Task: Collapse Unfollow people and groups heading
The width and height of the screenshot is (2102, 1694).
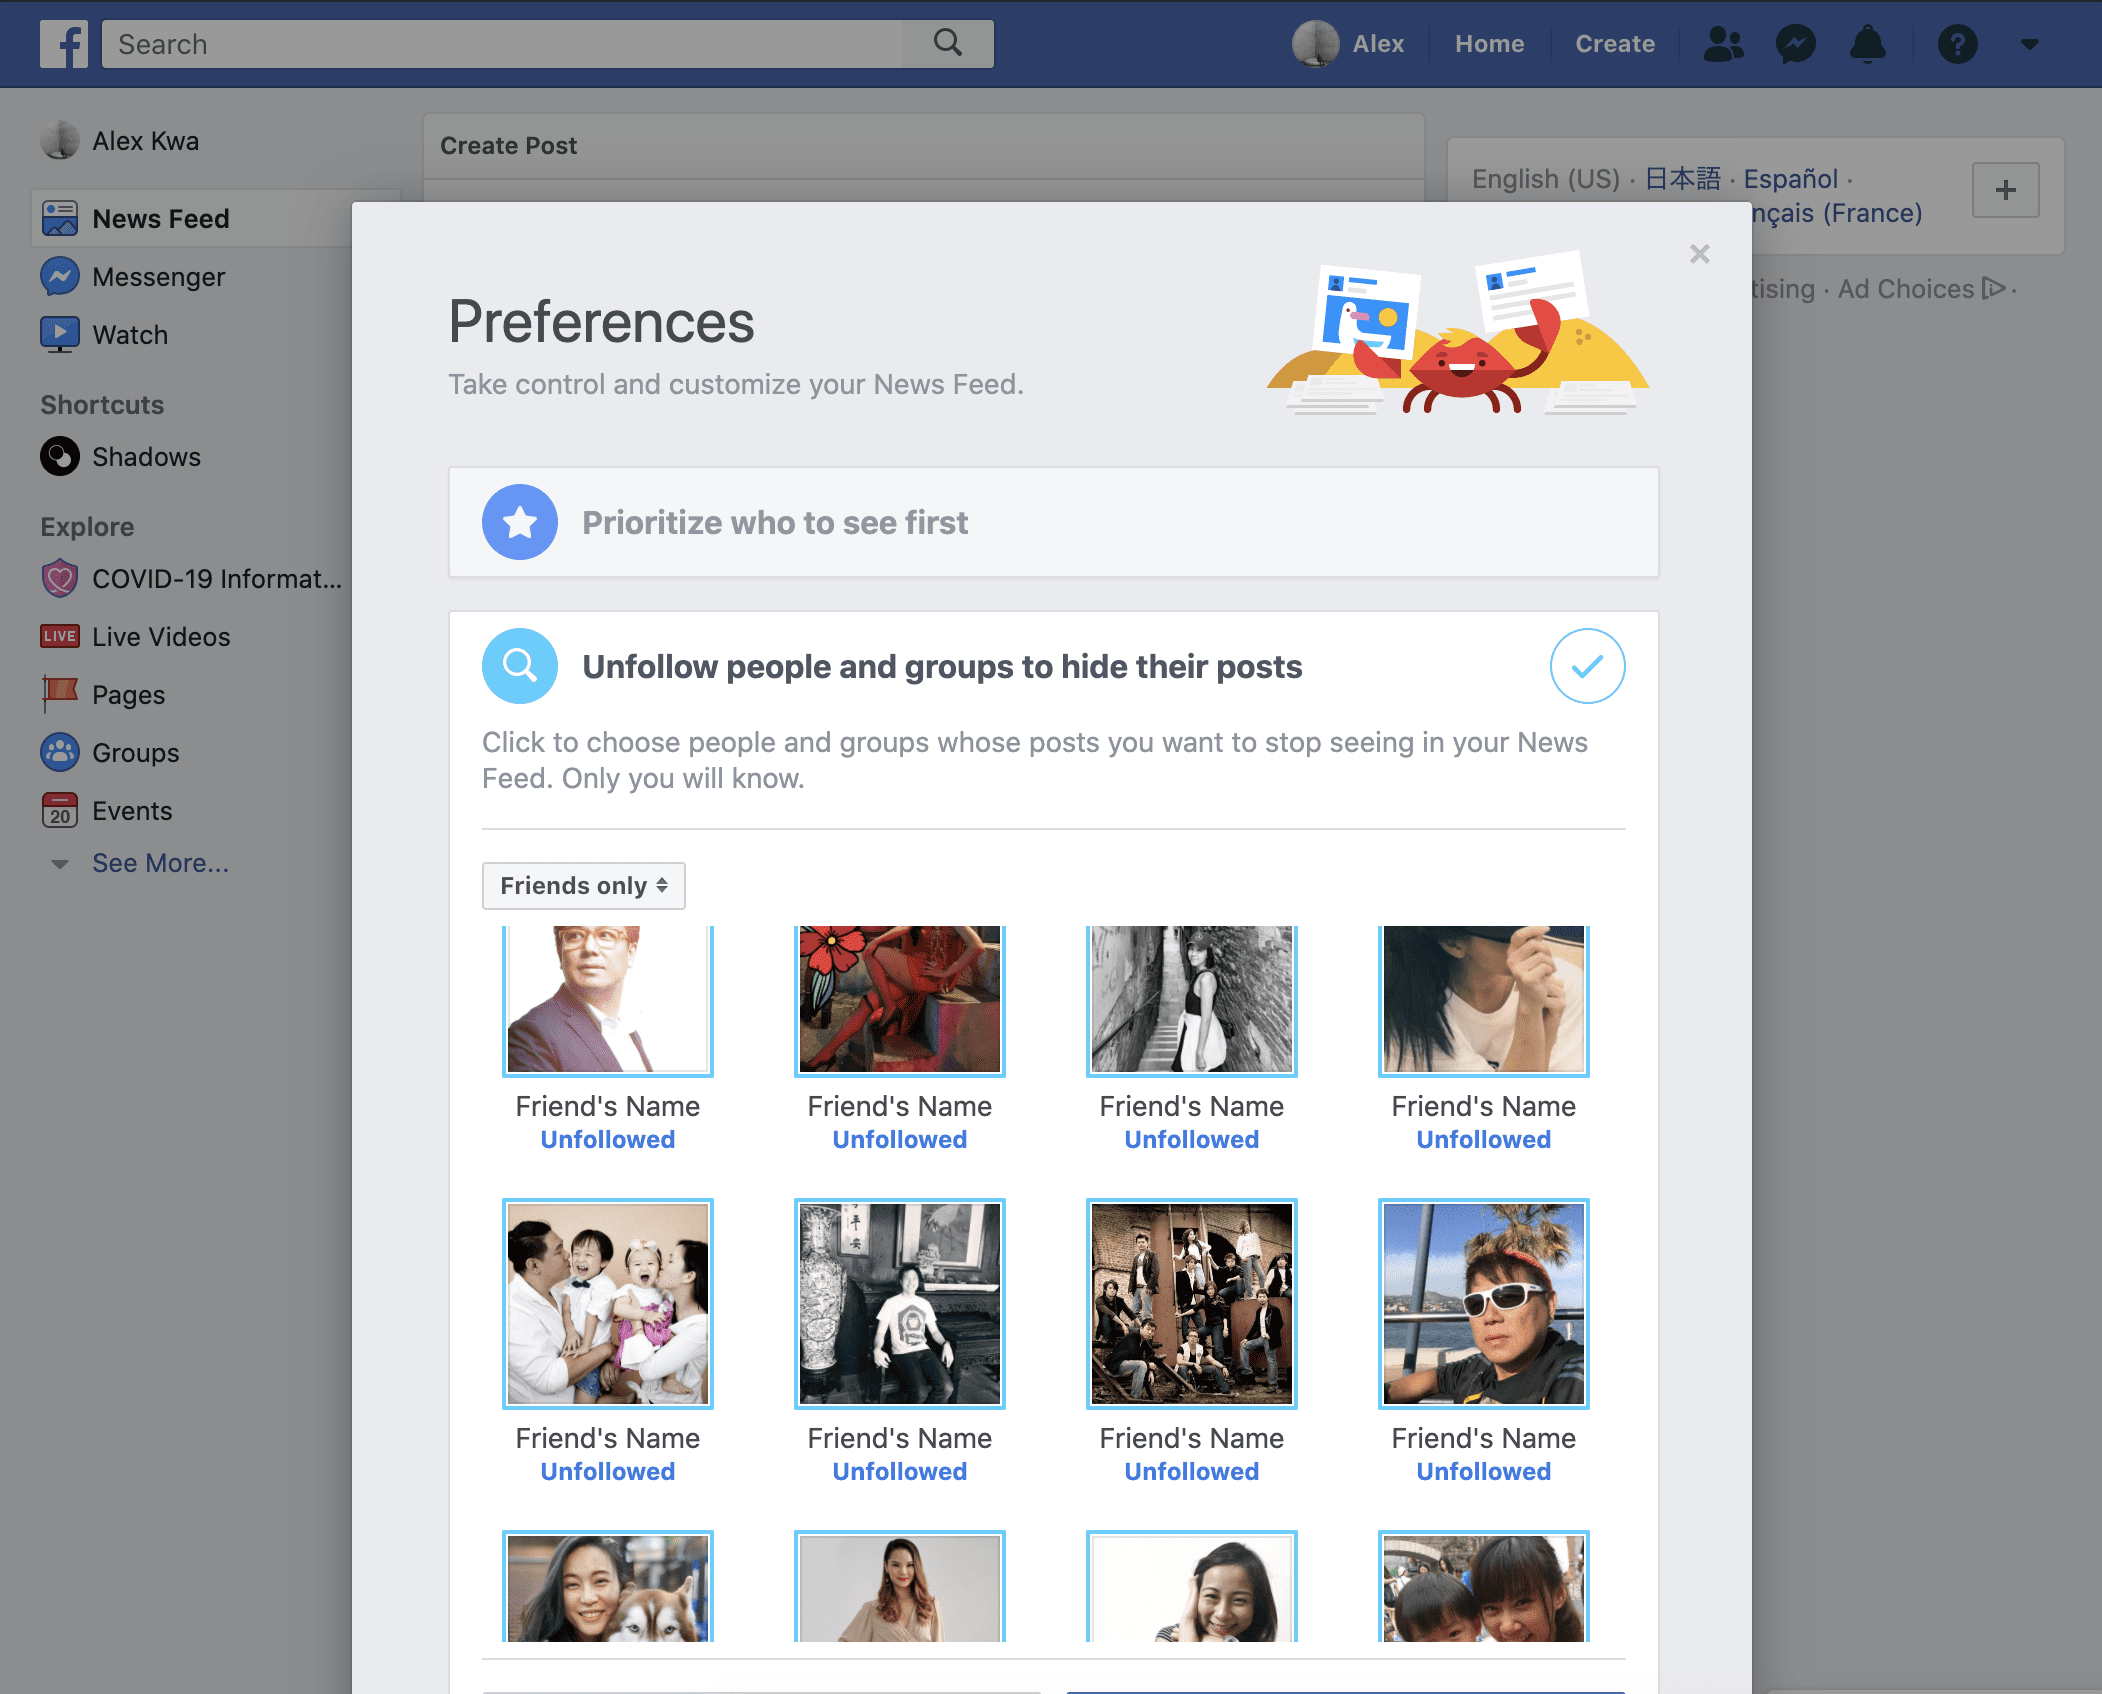Action: 942,667
